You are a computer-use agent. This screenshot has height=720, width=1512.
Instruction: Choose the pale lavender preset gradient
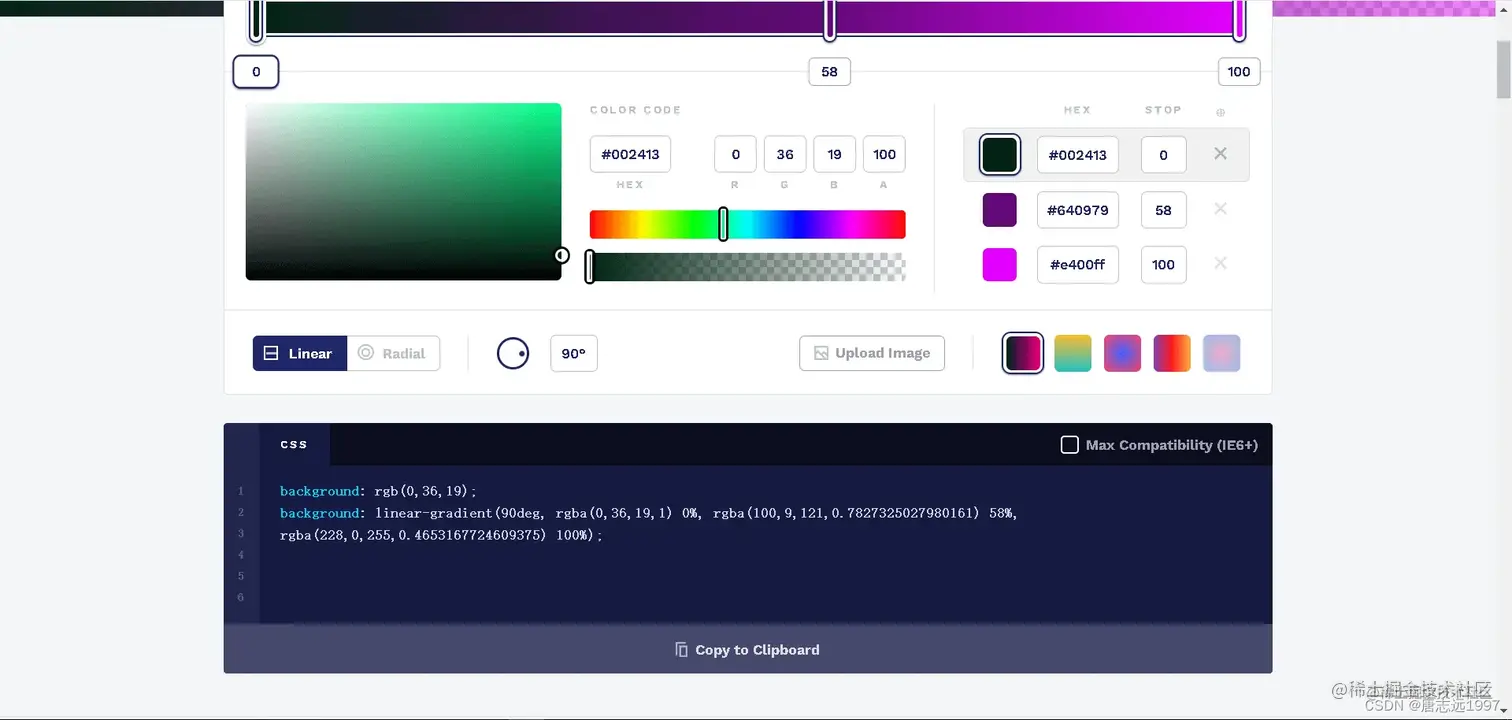pos(1222,353)
